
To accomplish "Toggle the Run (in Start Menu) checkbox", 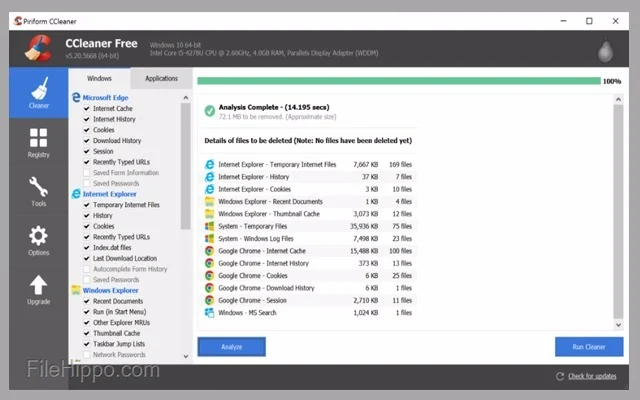I will pos(87,312).
